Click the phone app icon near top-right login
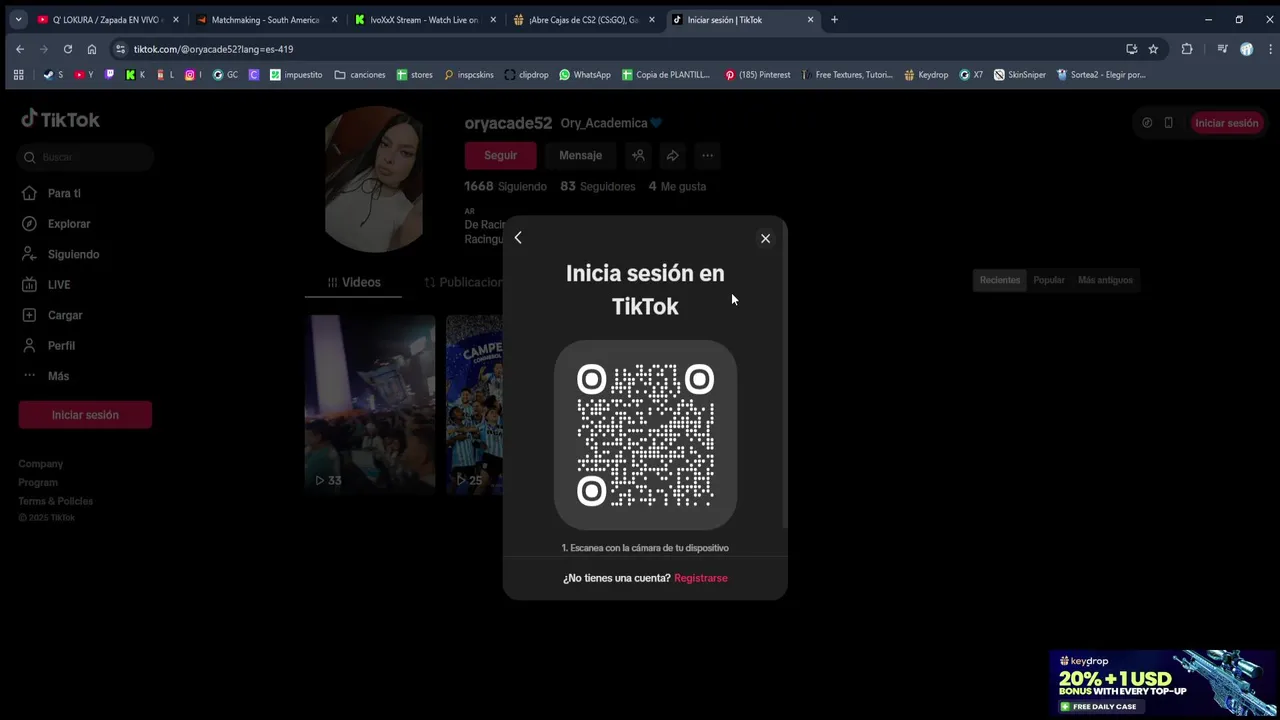The height and width of the screenshot is (720, 1280). click(1168, 123)
